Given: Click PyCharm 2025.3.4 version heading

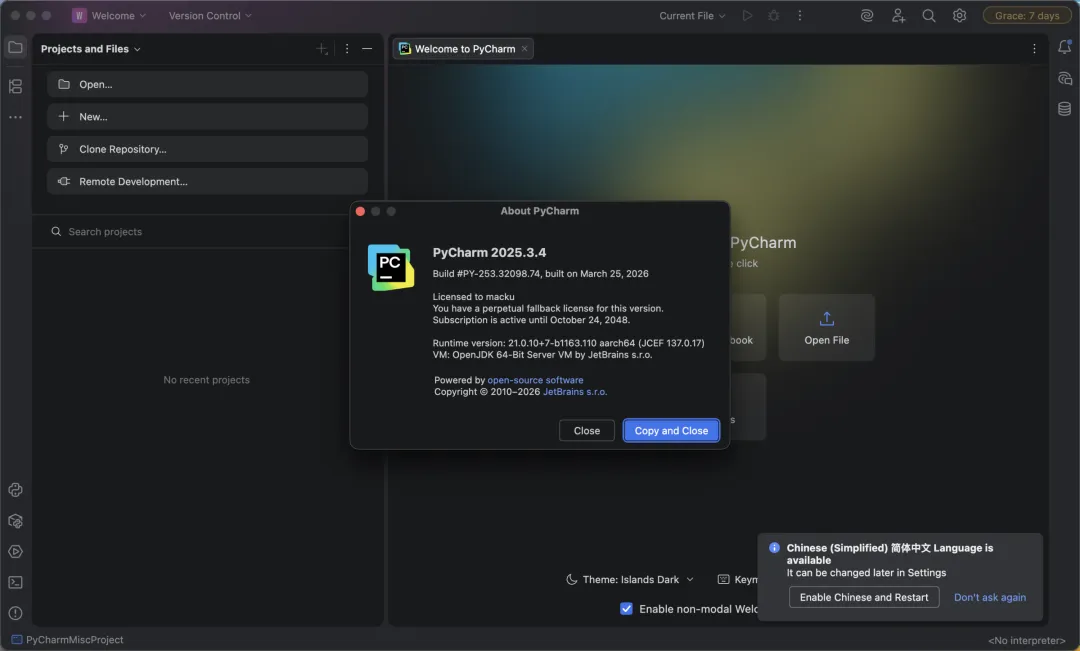Looking at the screenshot, I should click(x=489, y=252).
